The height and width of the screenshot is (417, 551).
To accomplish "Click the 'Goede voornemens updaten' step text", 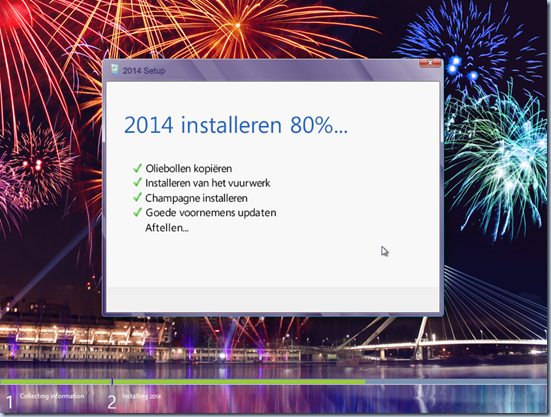I will 211,213.
